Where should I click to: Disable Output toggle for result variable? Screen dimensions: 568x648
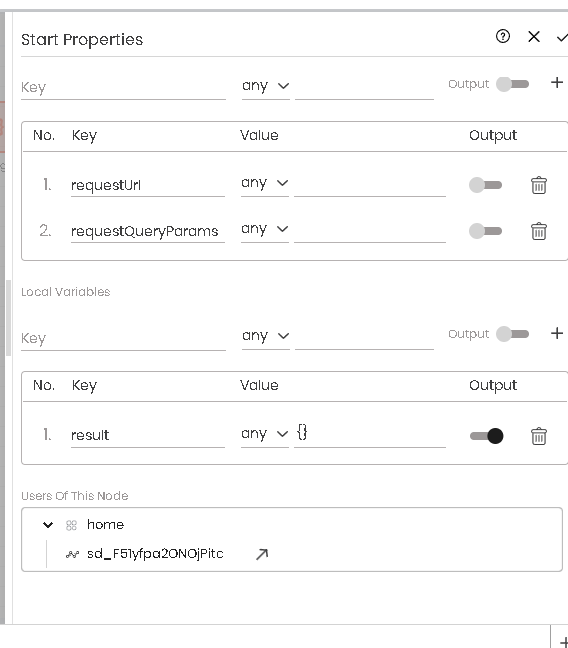coord(487,436)
